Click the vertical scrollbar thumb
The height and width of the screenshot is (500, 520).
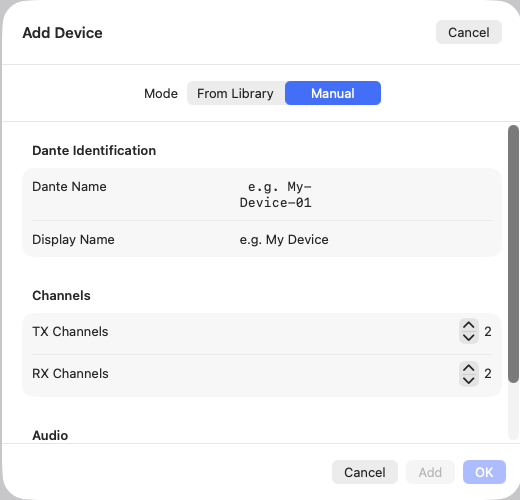[513, 254]
